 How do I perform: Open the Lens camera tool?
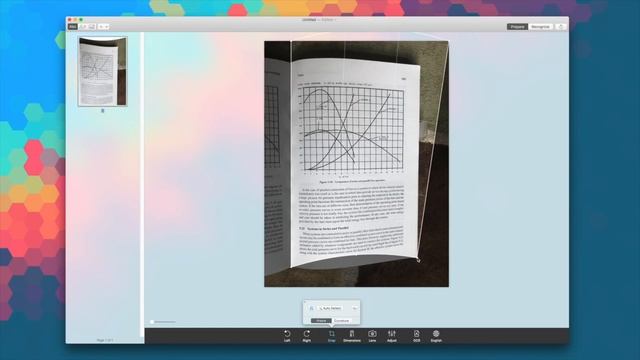[x=372, y=336]
